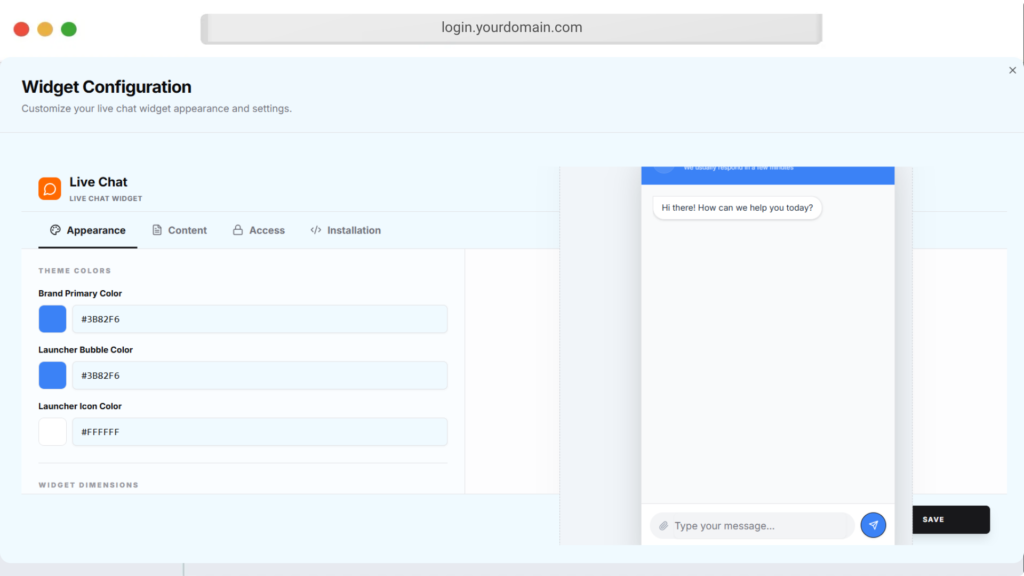1024x576 pixels.
Task: Open the Brand Primary Color swatch
Action: pos(52,319)
